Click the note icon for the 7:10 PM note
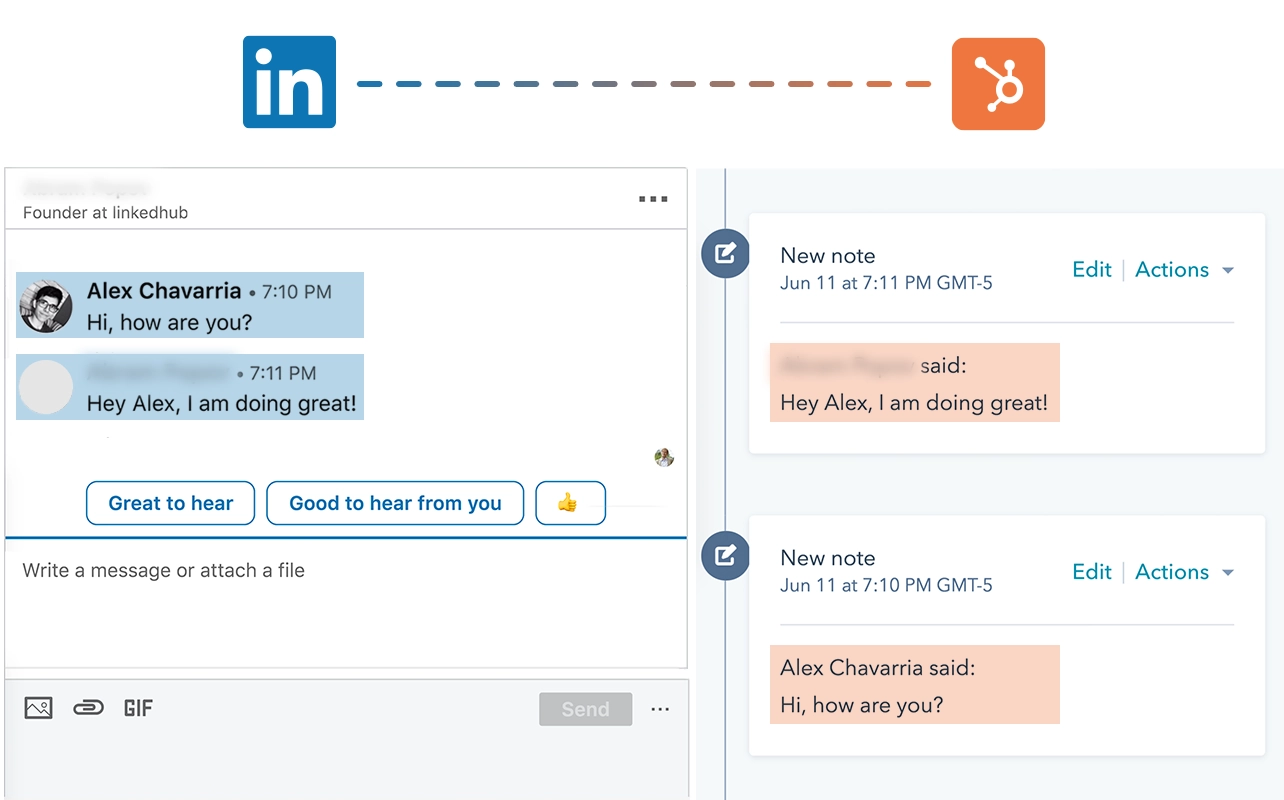 (726, 556)
